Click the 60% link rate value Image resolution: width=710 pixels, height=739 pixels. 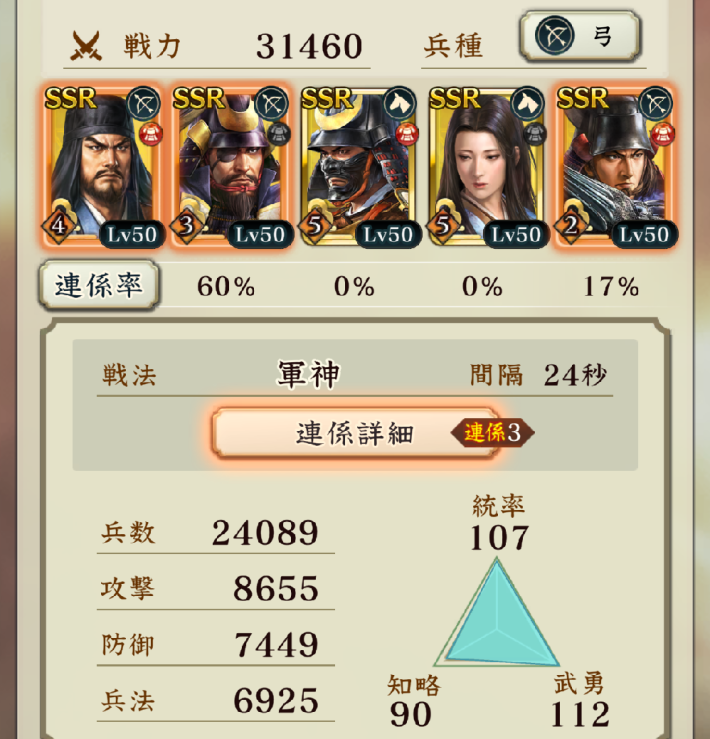(226, 286)
